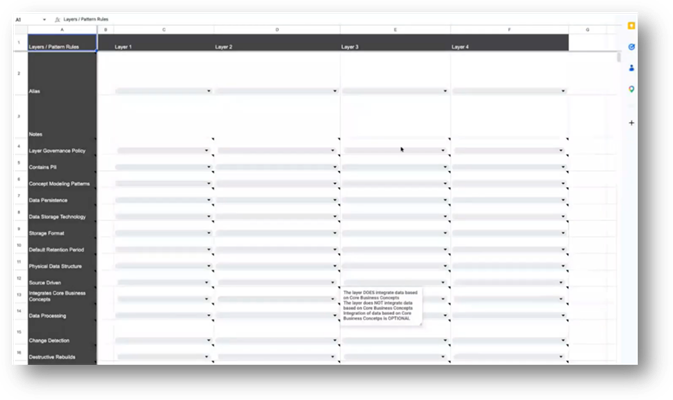This screenshot has height=400, width=673.
Task: Click the 'Change Detection' label
Action: coord(49,341)
